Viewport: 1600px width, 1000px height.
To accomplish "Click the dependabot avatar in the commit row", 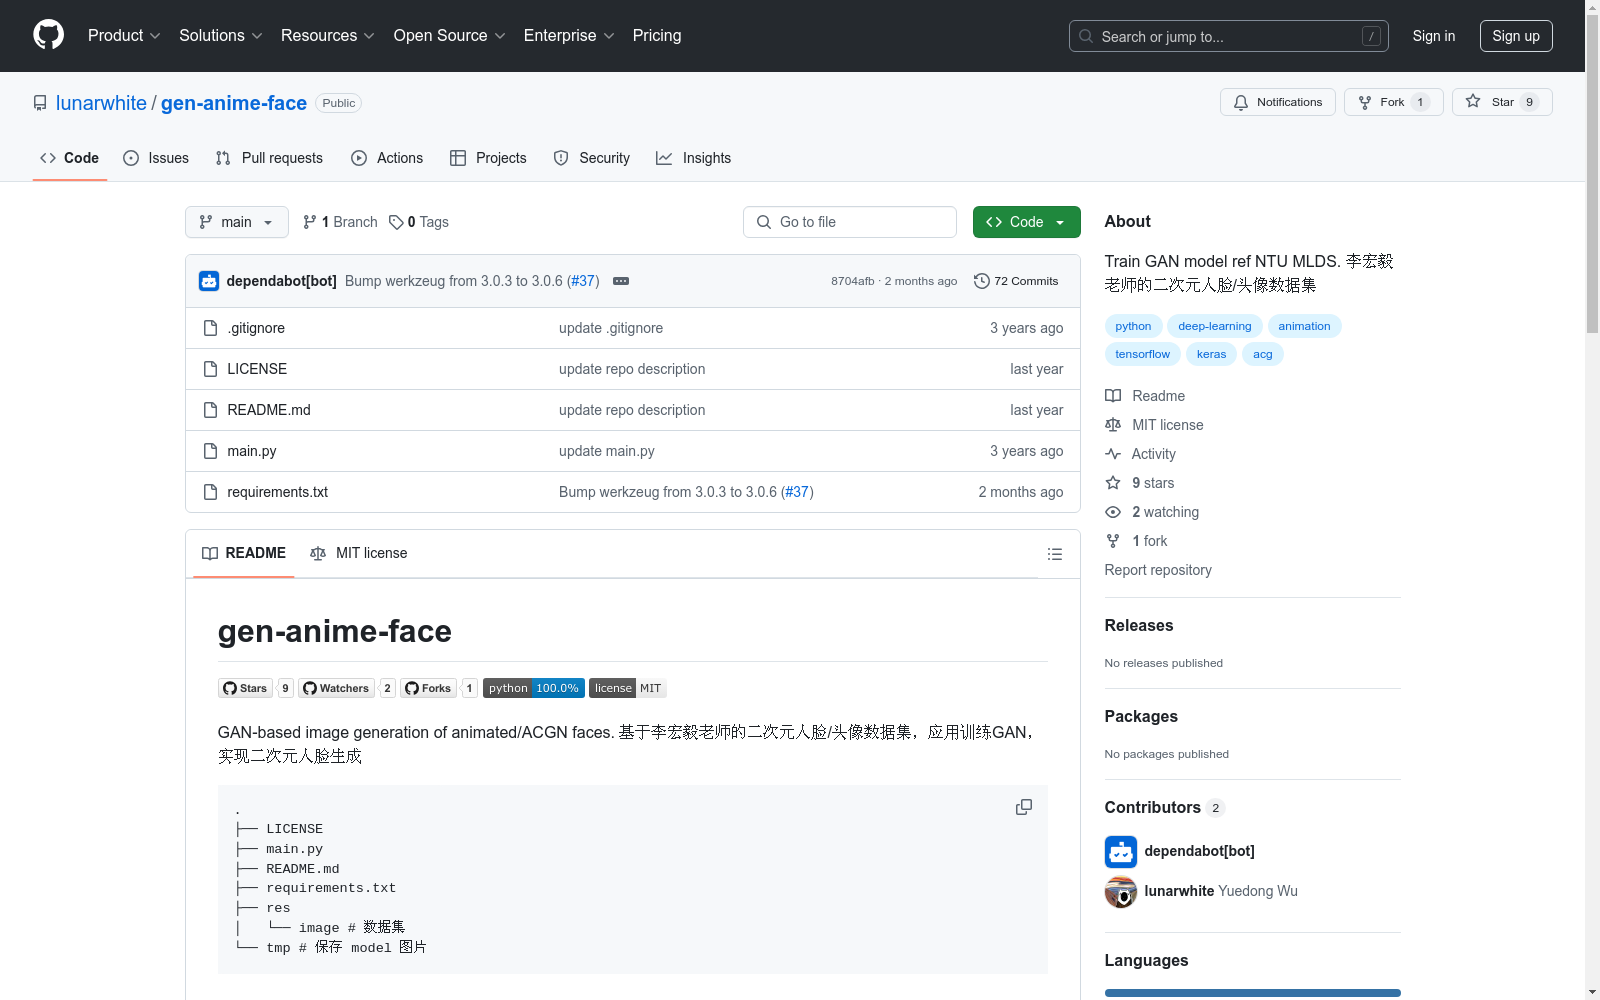I will click(209, 281).
